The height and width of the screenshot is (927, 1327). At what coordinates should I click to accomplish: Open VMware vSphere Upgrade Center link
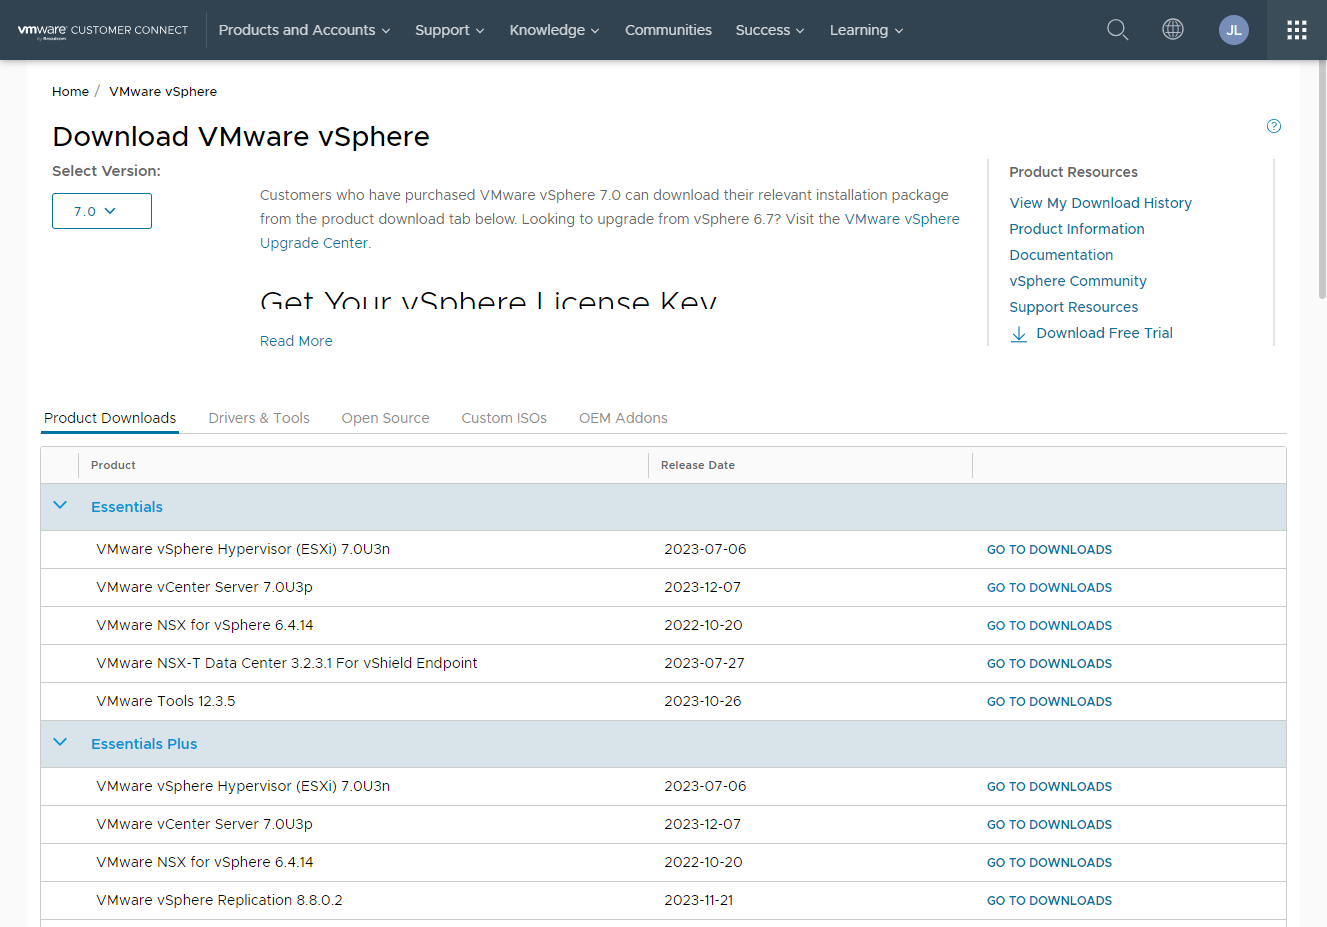902,219
